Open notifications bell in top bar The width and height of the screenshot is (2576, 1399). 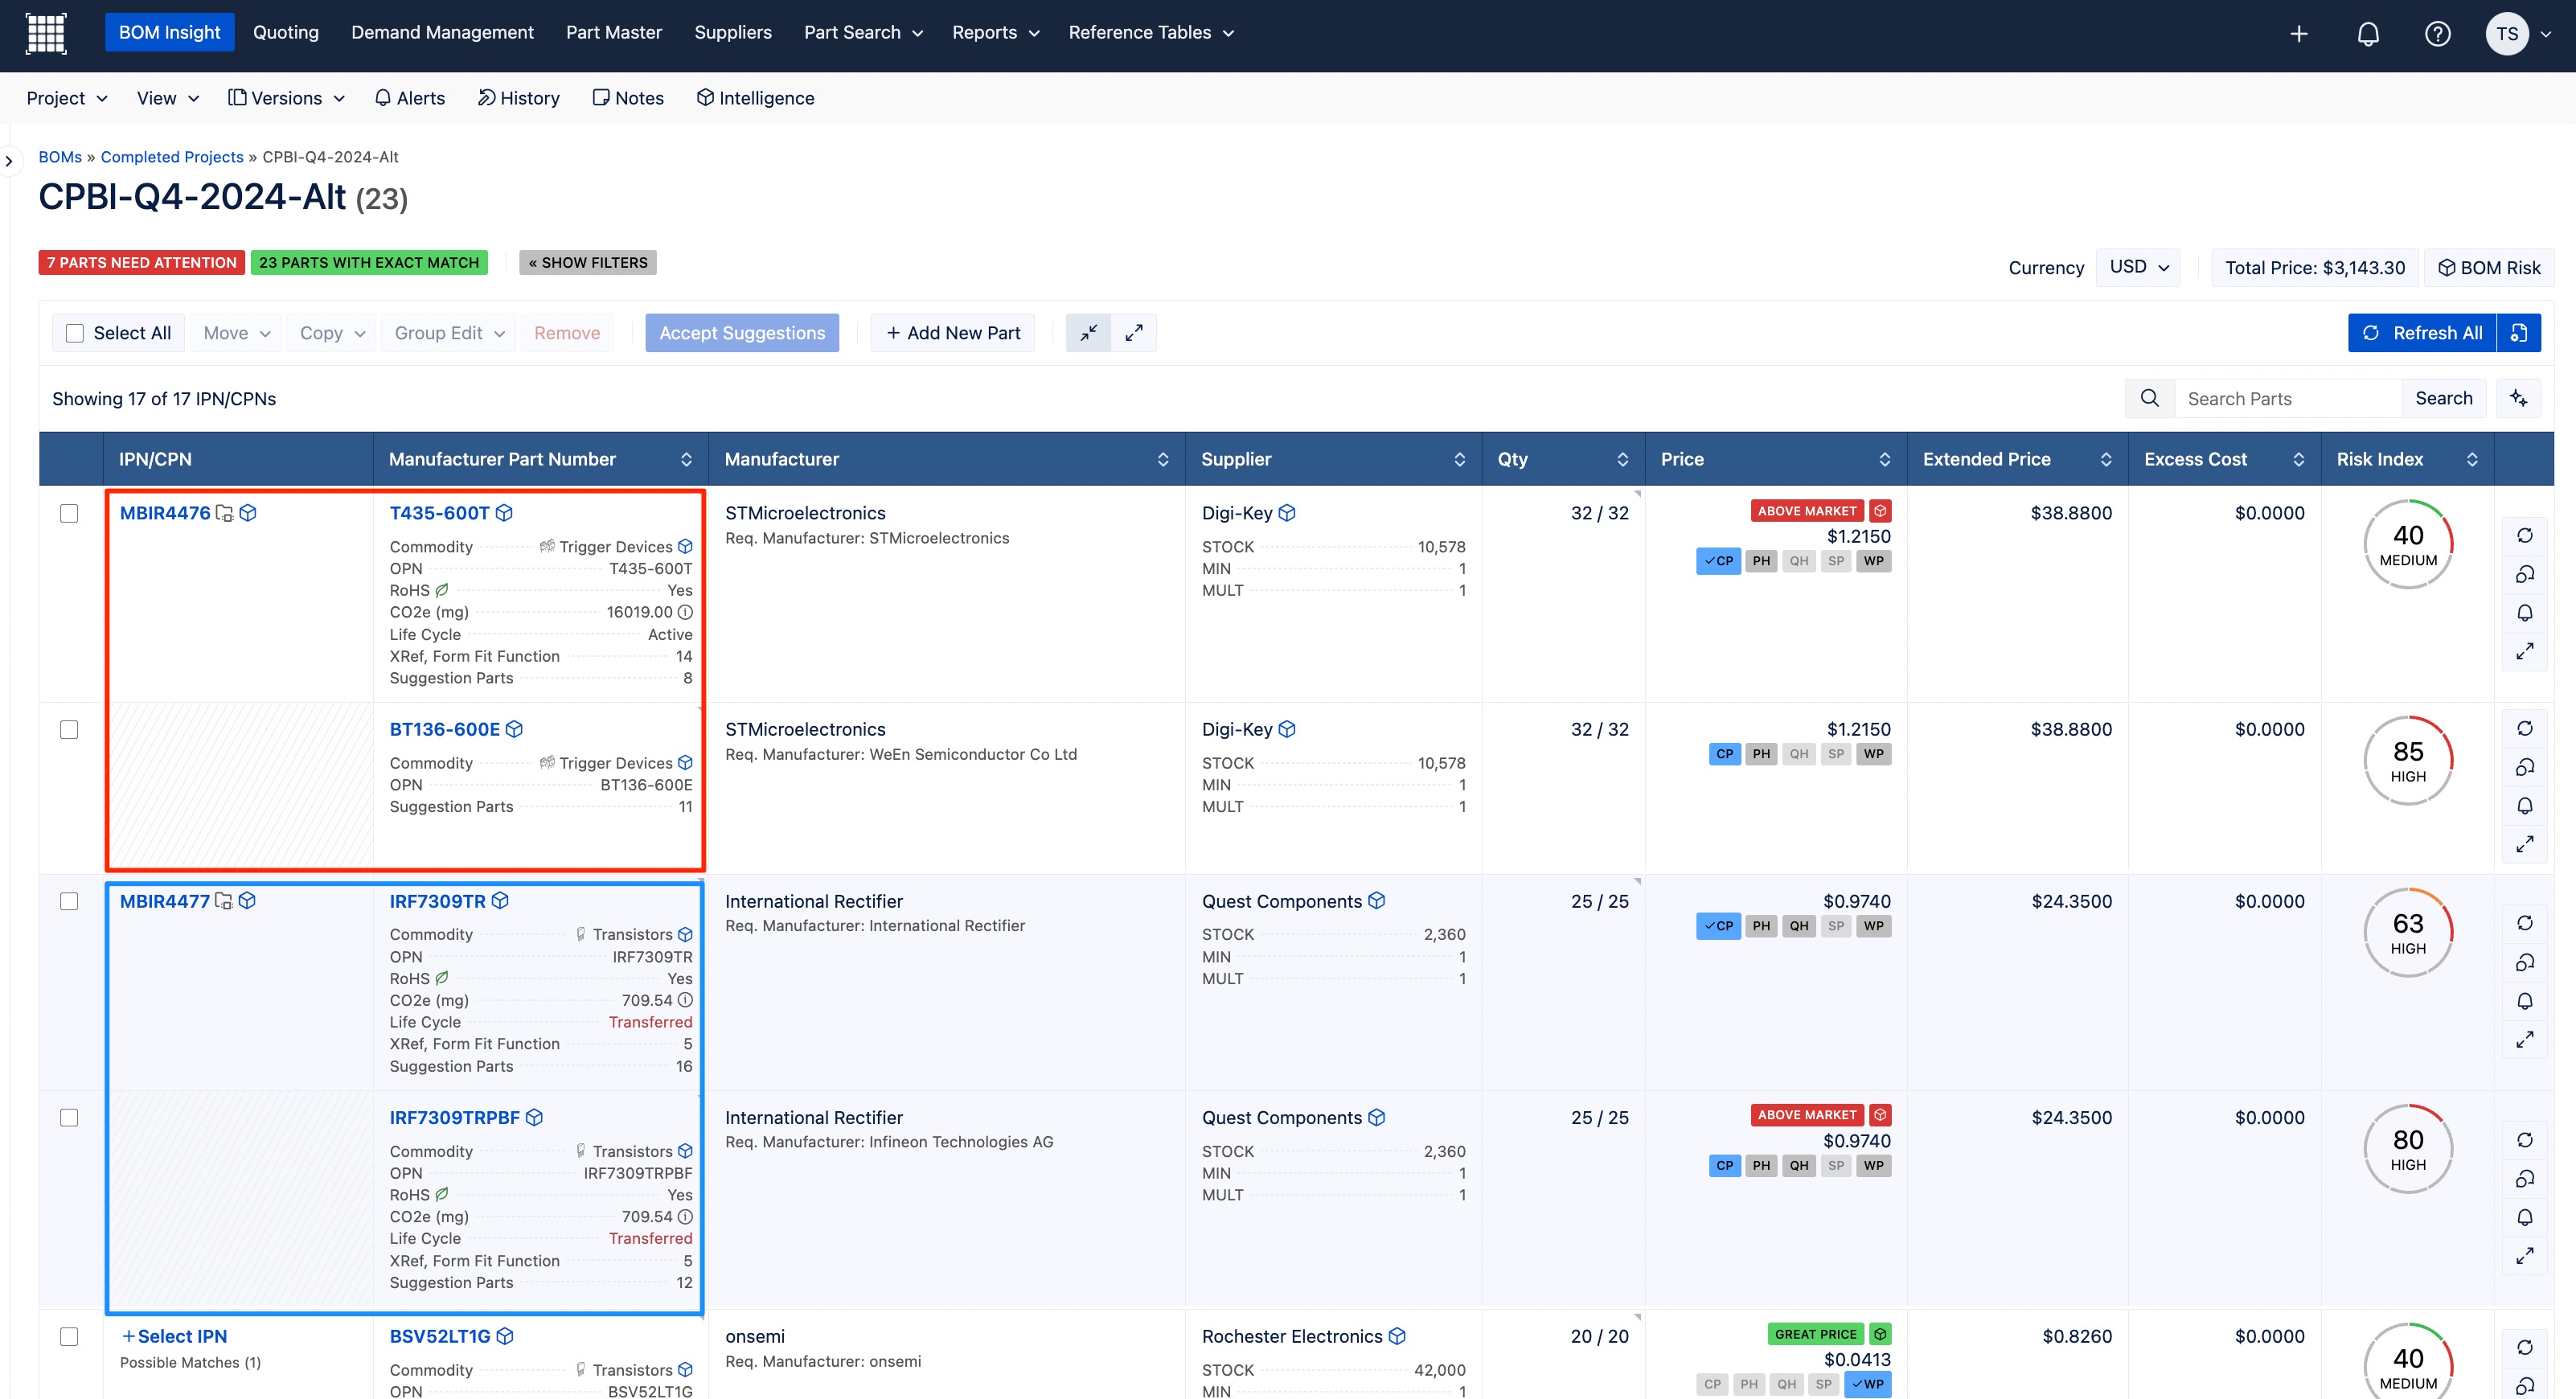(2368, 34)
